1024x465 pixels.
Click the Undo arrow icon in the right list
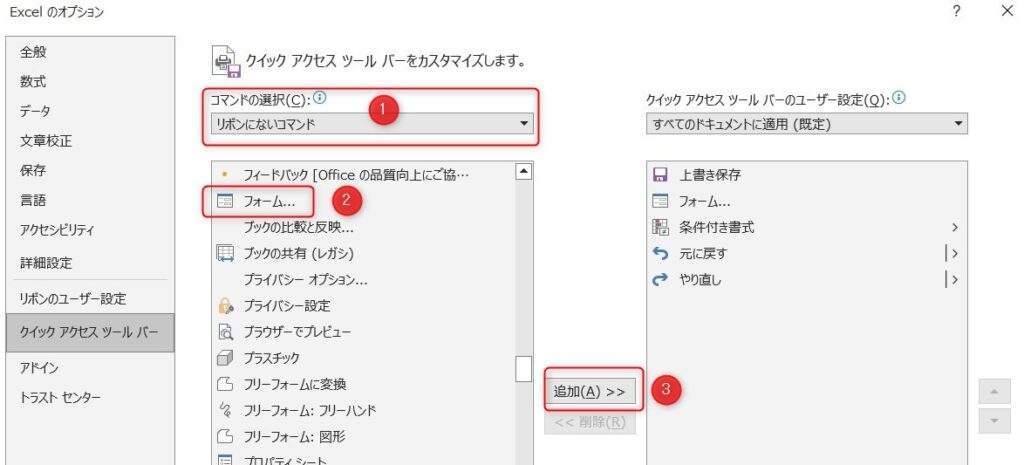pyautogui.click(x=660, y=254)
